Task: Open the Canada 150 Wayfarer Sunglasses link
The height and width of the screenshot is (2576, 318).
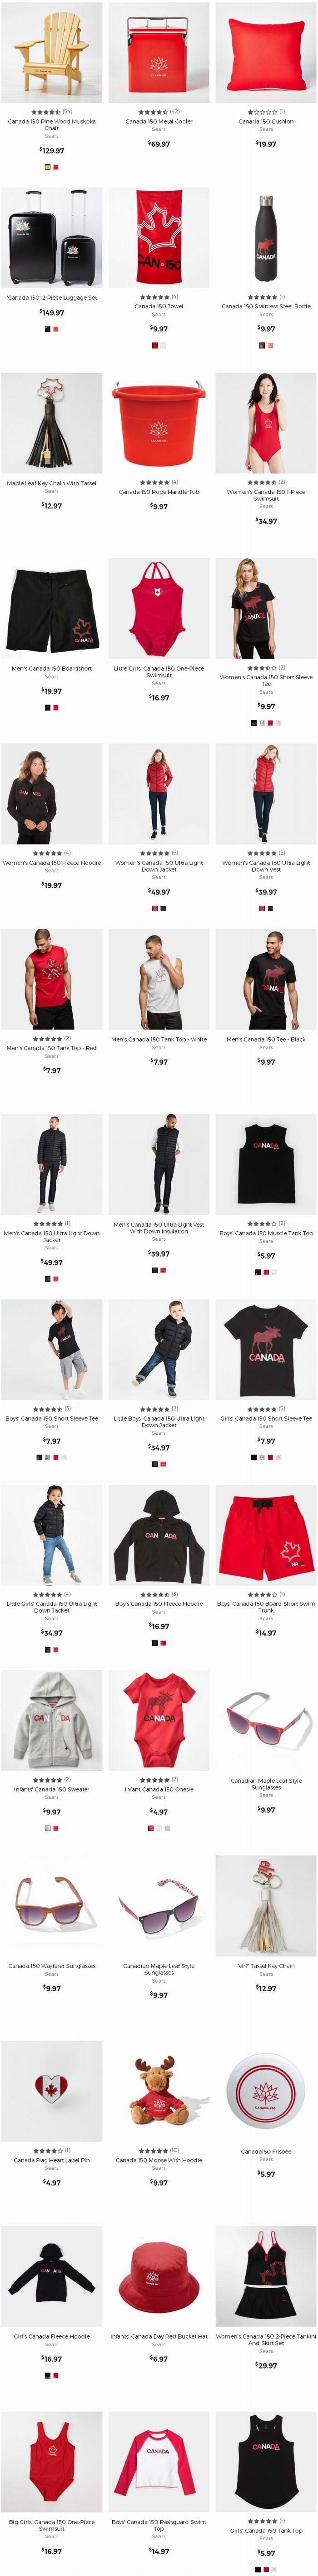Action: (x=51, y=1966)
